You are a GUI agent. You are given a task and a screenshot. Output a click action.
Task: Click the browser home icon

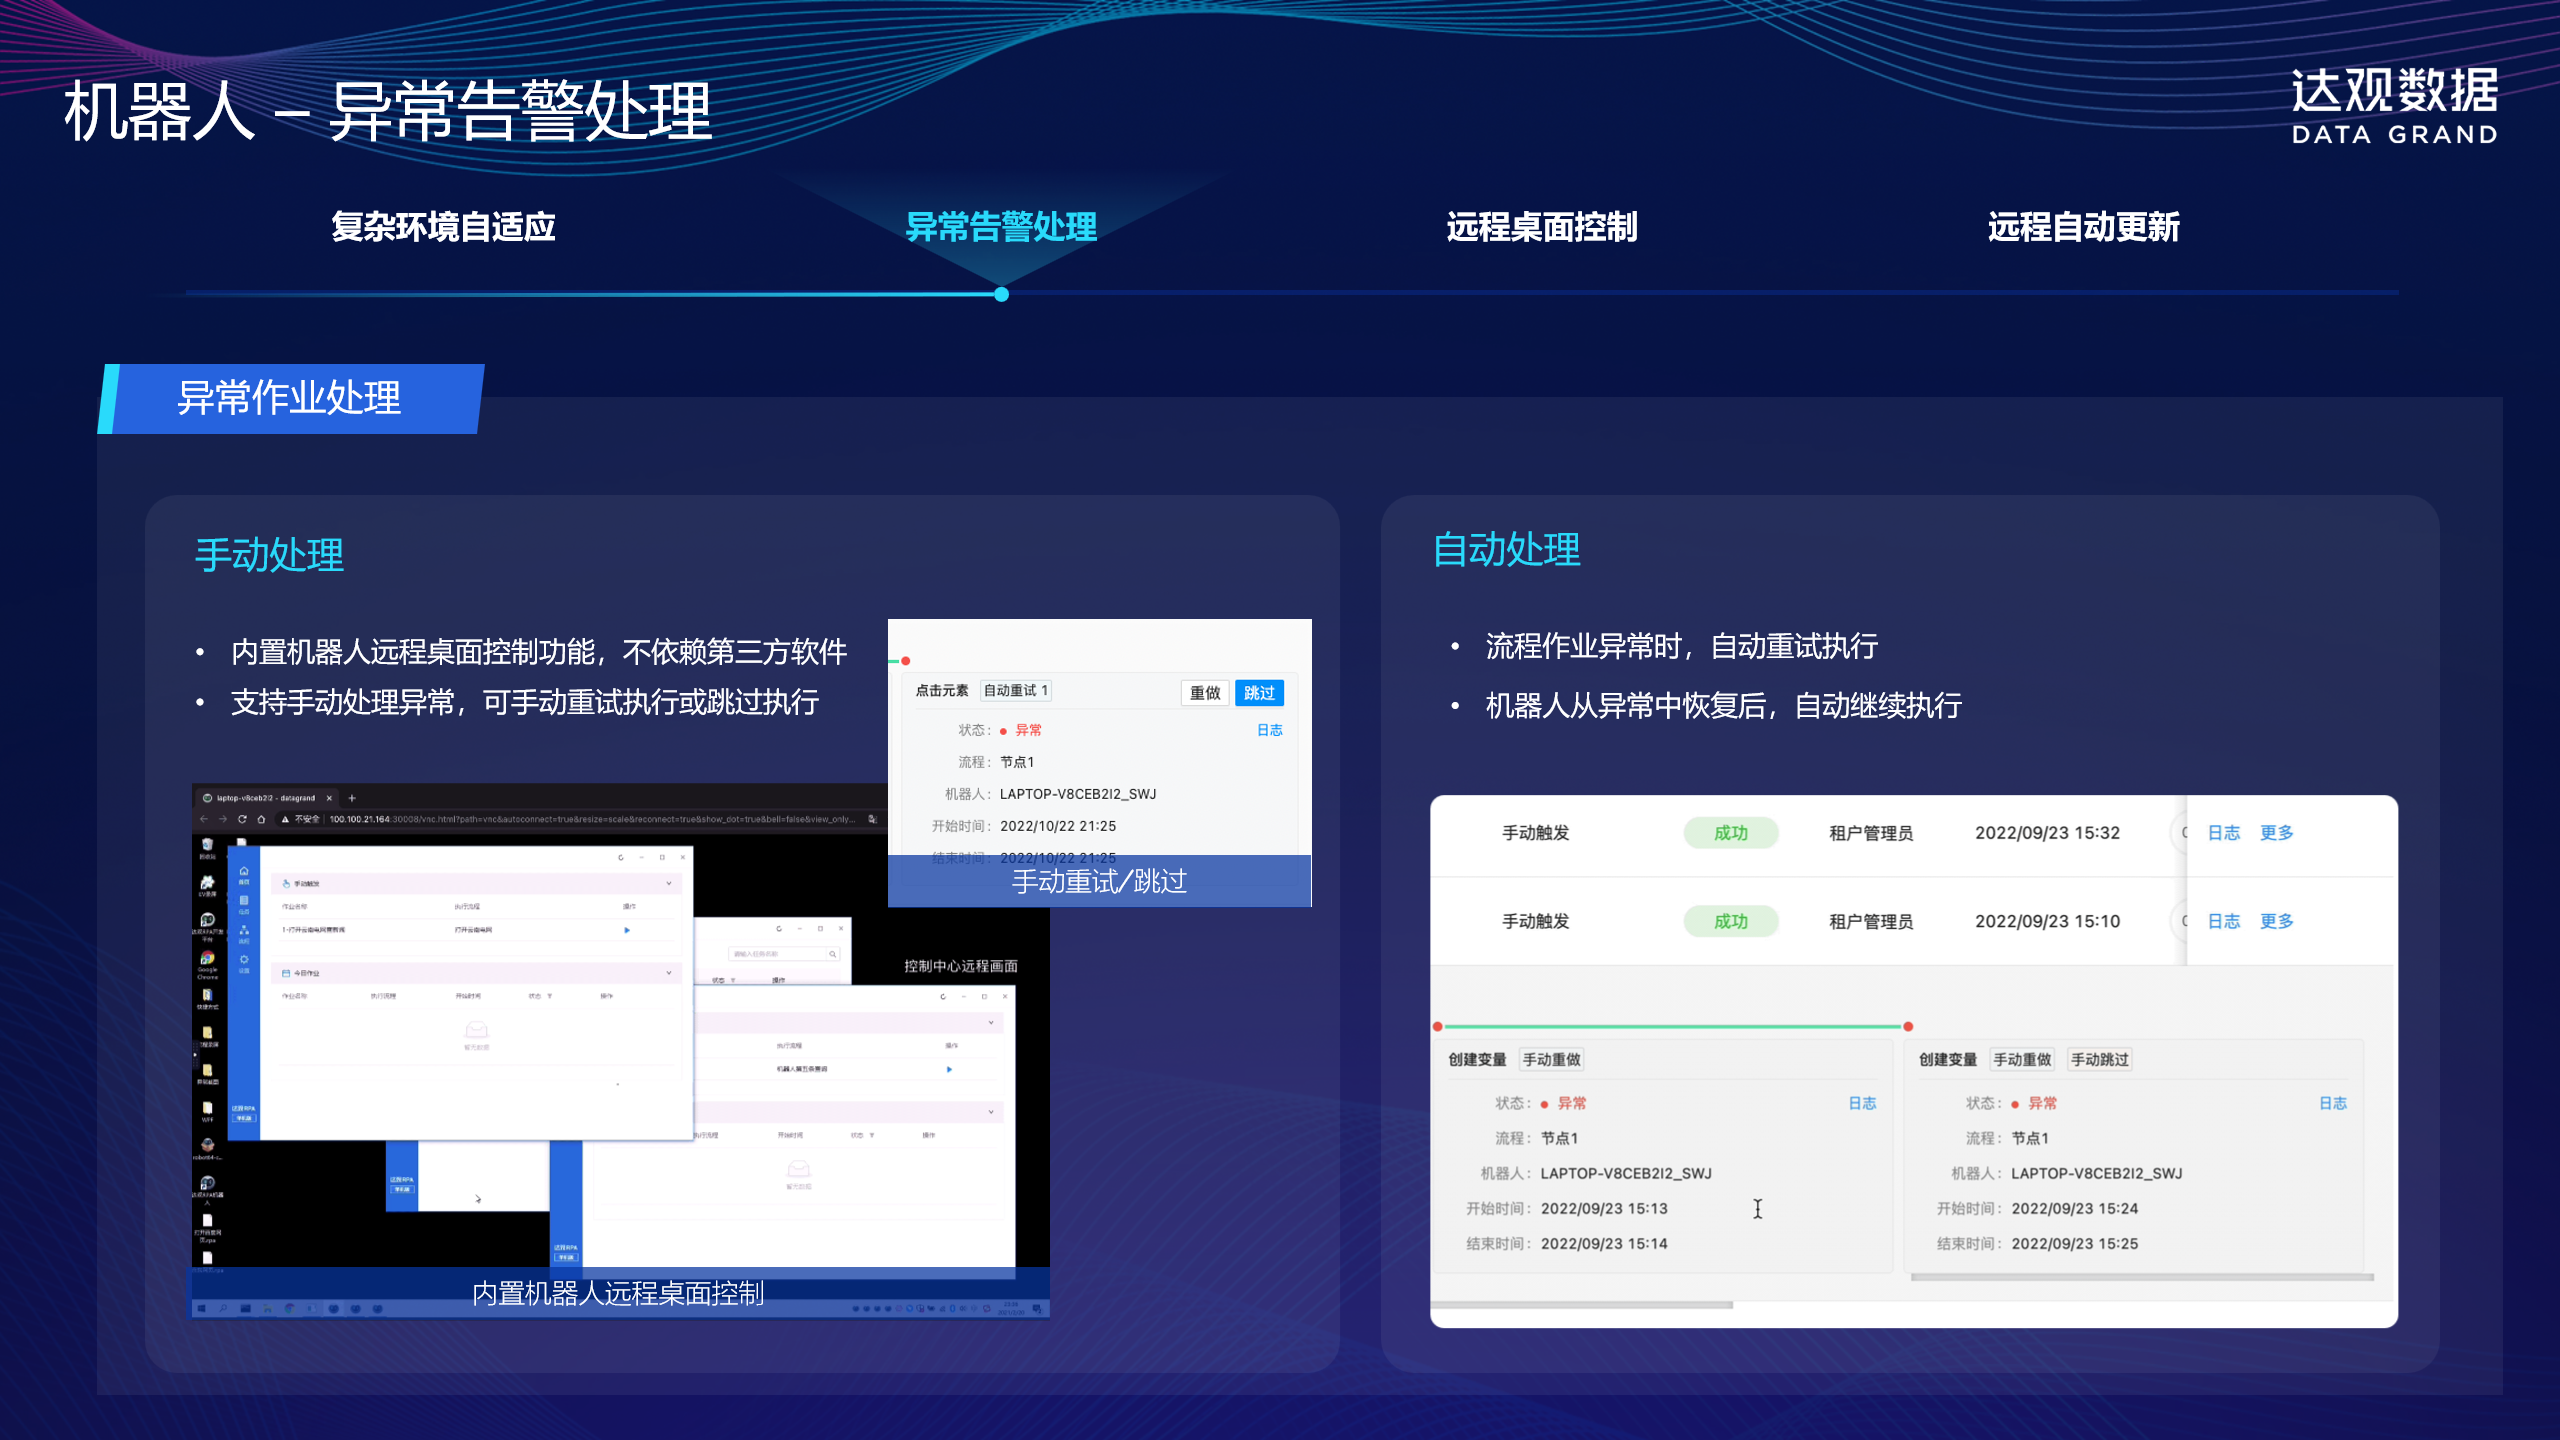[x=261, y=819]
